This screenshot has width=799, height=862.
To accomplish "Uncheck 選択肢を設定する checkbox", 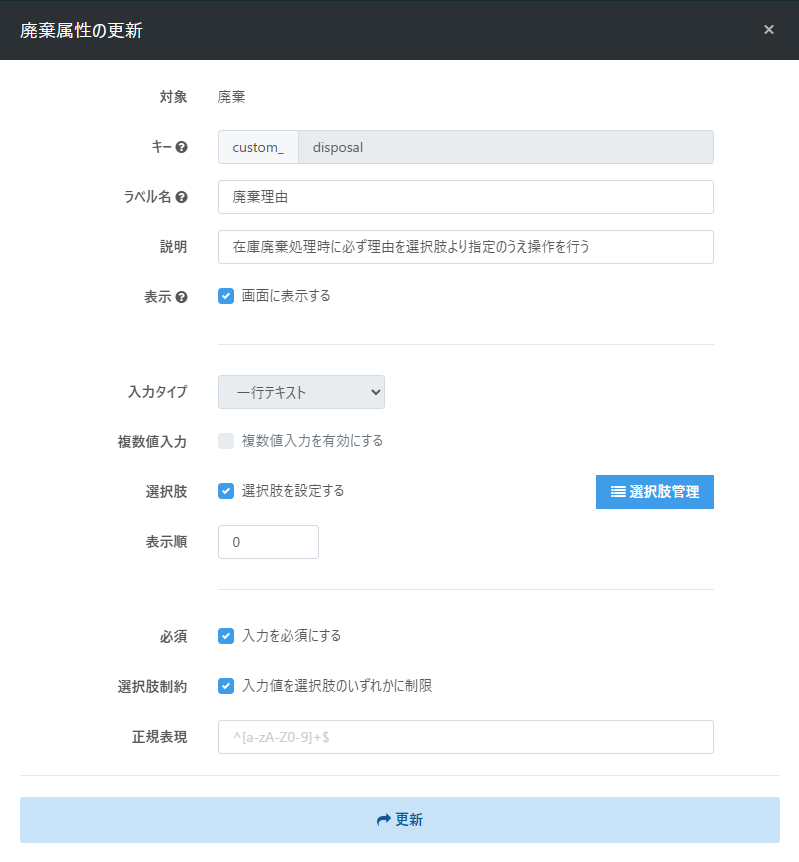I will 226,491.
